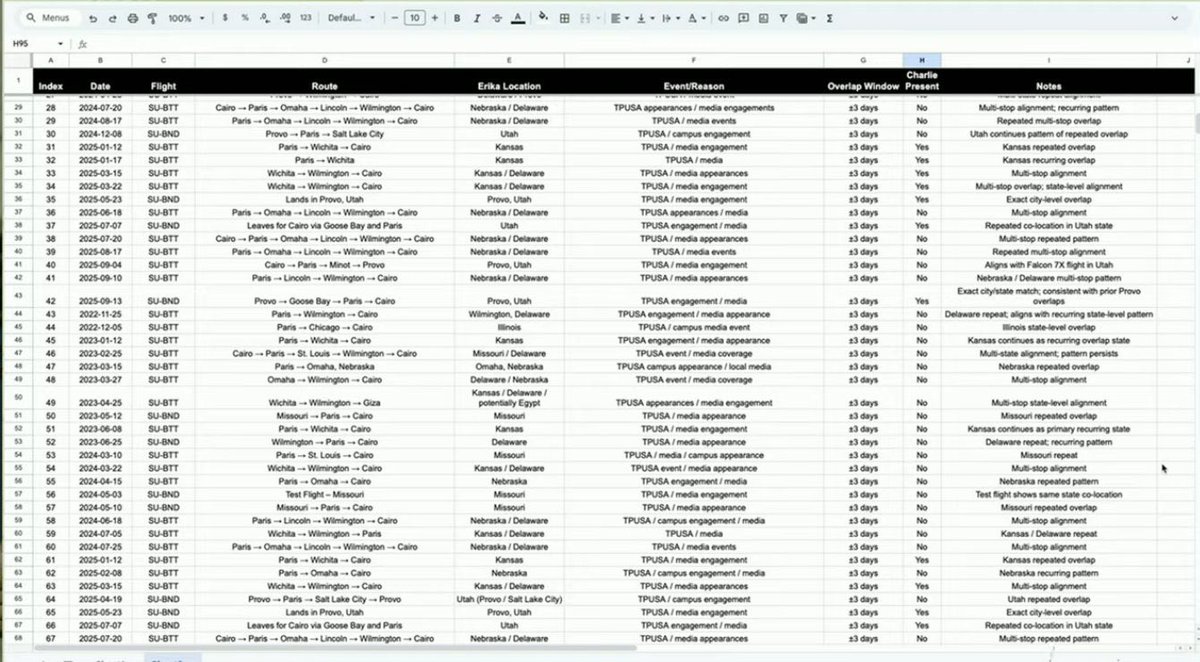This screenshot has height=662, width=1200.
Task: Click the Name Box showing H95
Action: click(25, 44)
